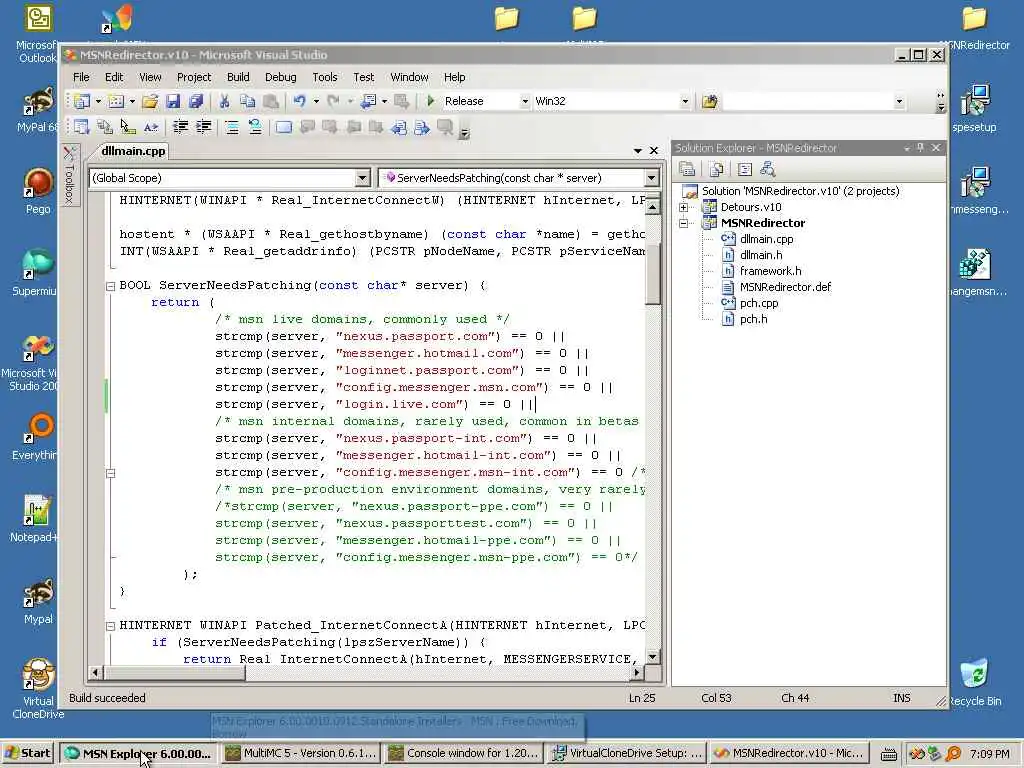
Task: Click the New Project toolbar icon
Action: coord(82,101)
